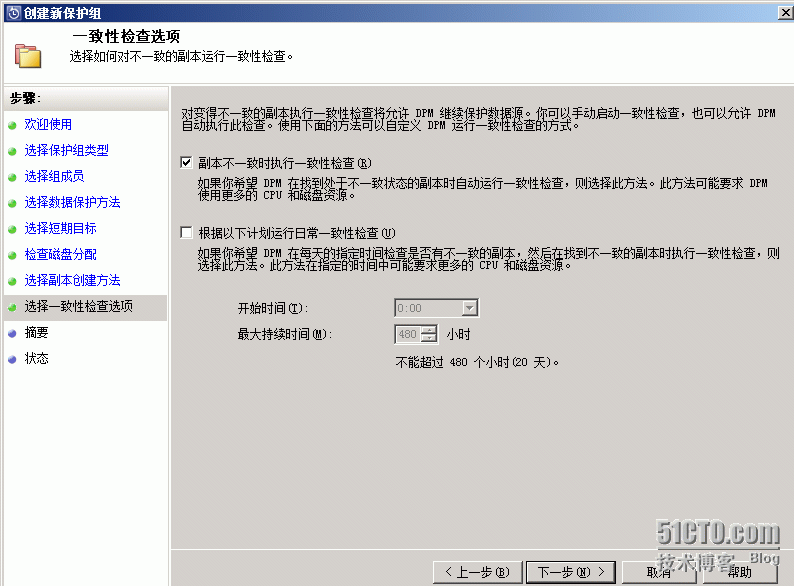Image resolution: width=794 pixels, height=586 pixels.
Task: Click the green bullet beside 选择短期目标
Action: pos(12,229)
